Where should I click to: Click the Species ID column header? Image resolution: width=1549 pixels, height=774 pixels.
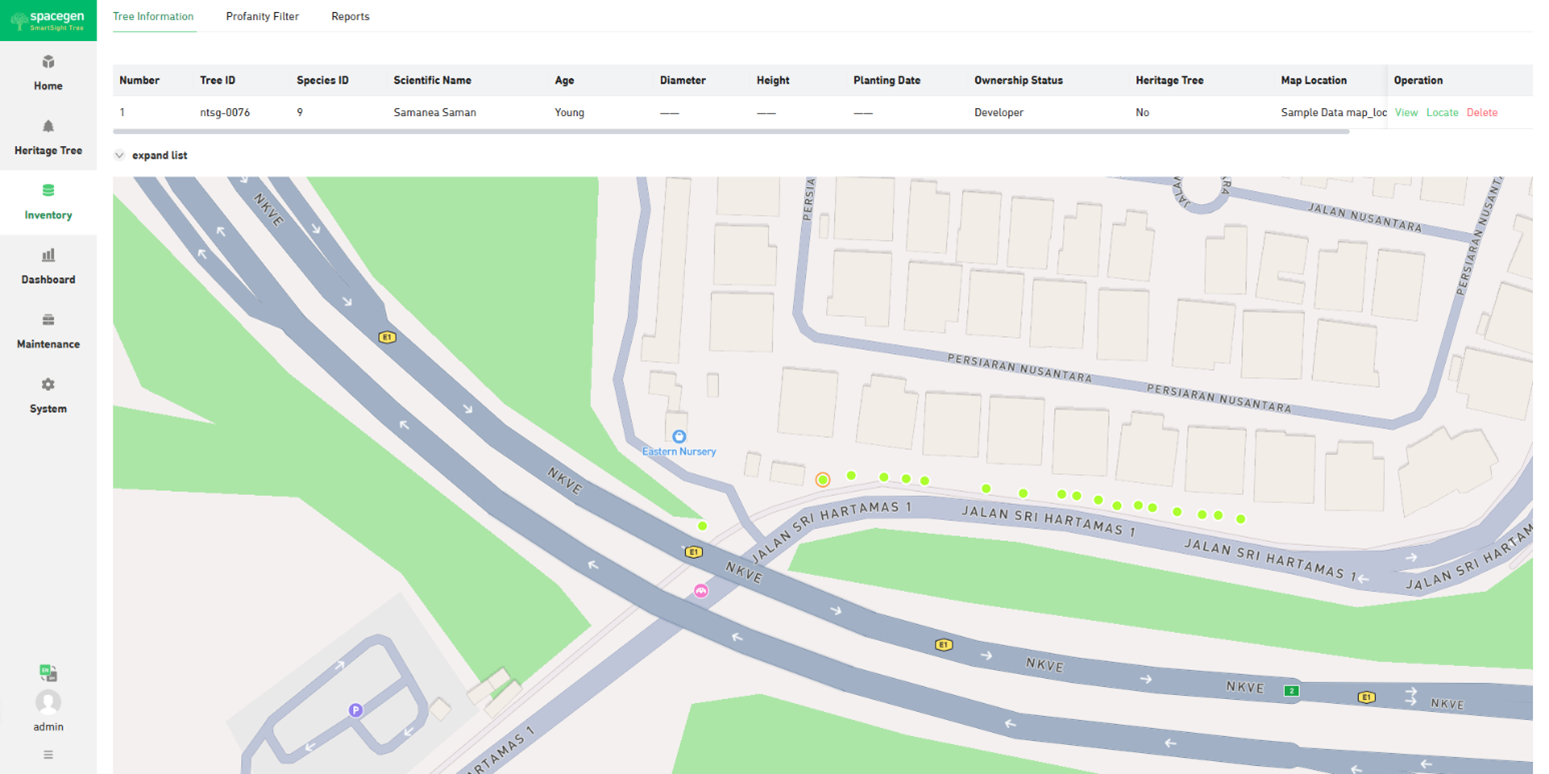[323, 80]
